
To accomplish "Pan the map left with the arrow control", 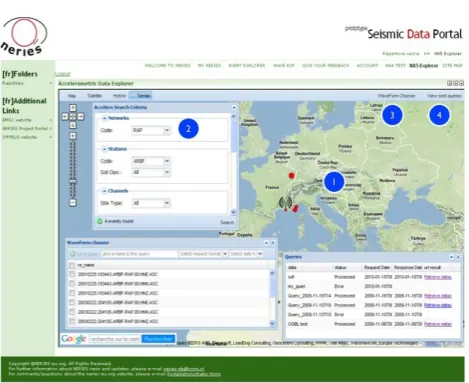I will [x=65, y=116].
